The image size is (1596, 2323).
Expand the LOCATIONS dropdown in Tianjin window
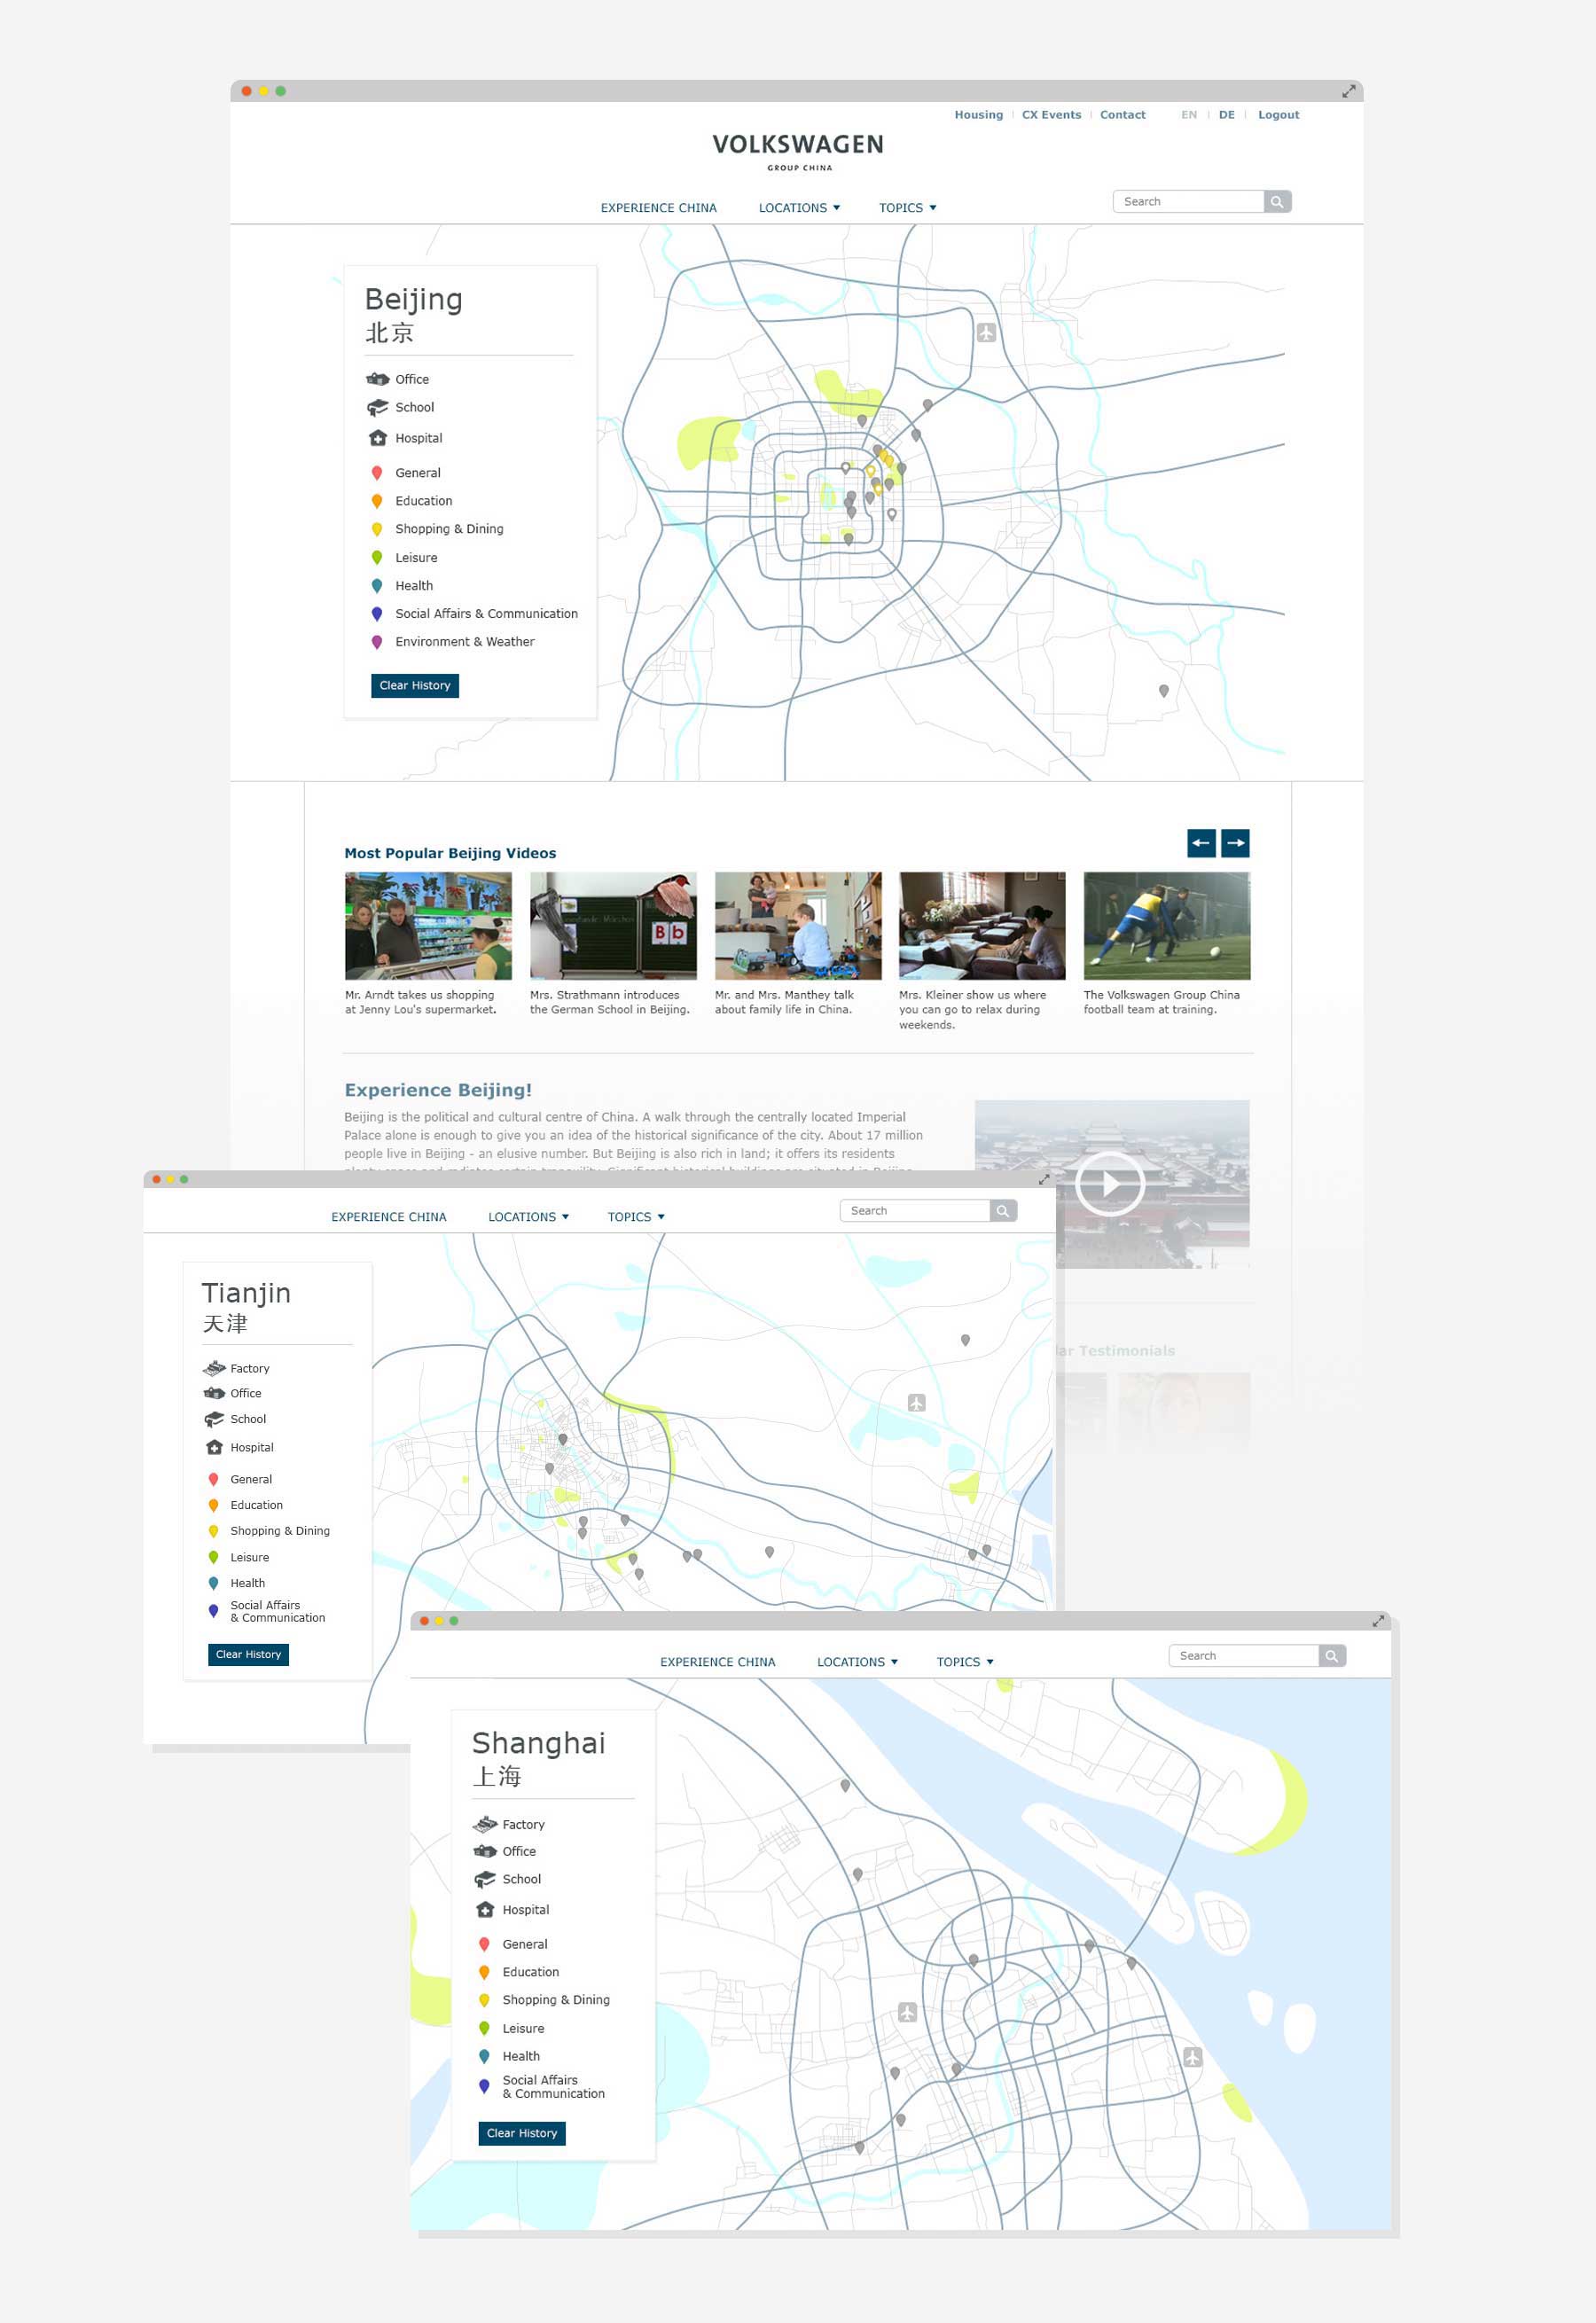click(528, 1217)
